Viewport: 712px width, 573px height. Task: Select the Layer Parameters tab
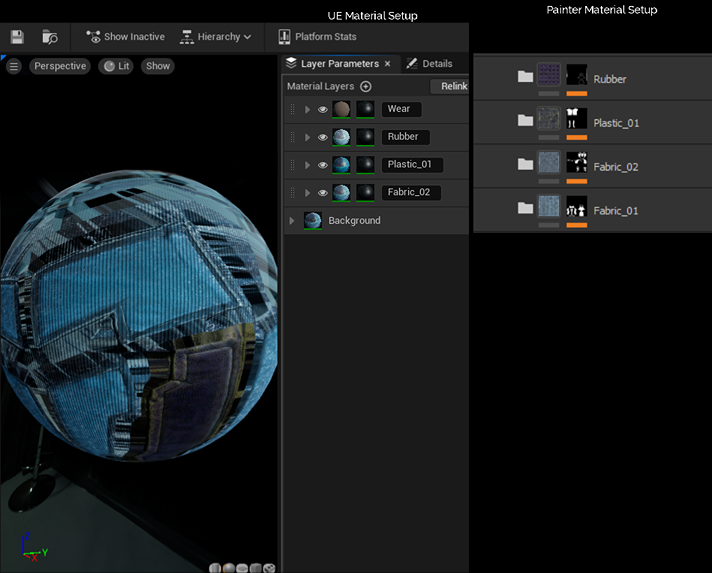coord(339,64)
